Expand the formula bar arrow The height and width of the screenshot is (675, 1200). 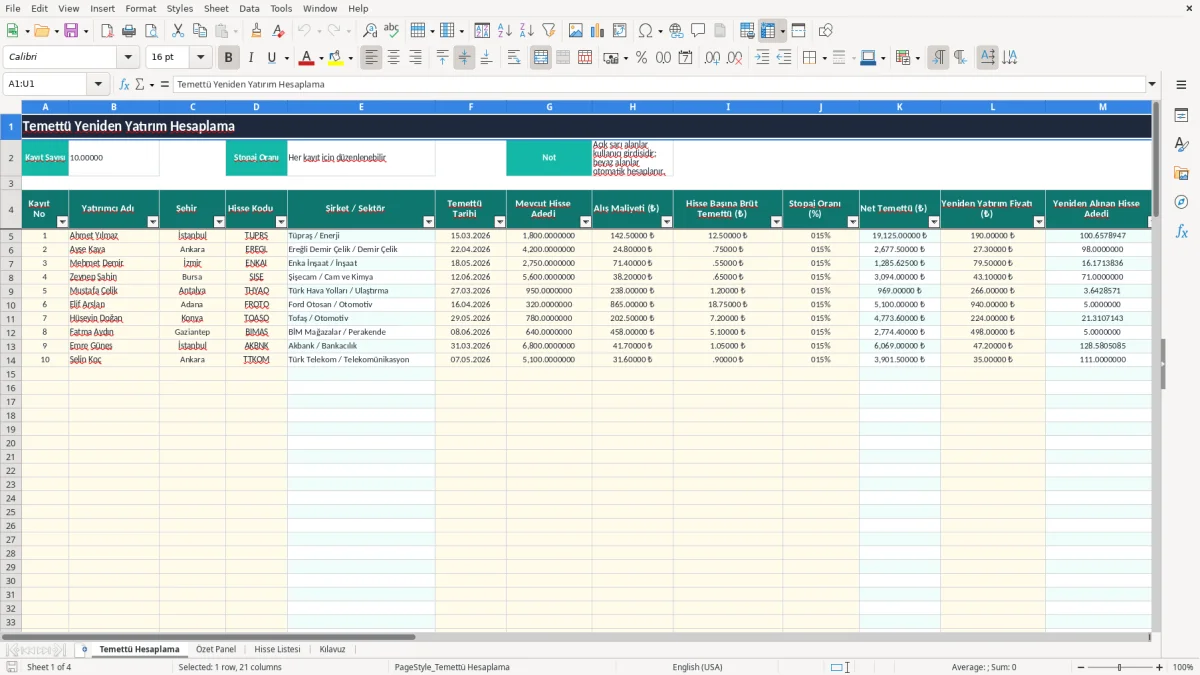pos(1153,84)
